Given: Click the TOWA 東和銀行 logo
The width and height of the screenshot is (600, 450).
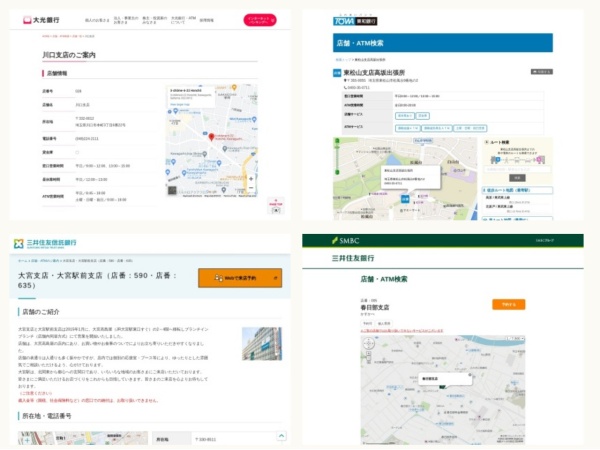Looking at the screenshot, I should [x=355, y=20].
